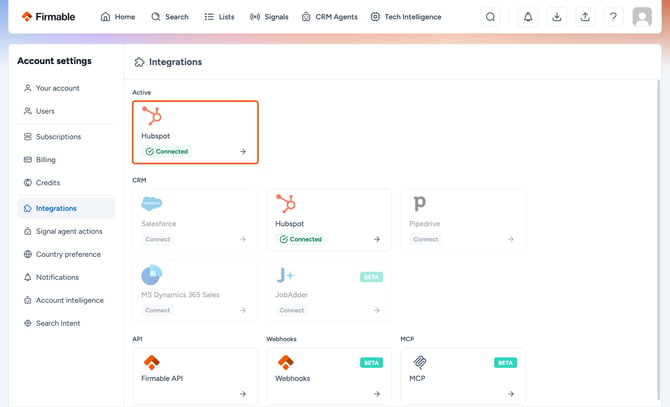Click the upload icon in header
Image resolution: width=670 pixels, height=407 pixels.
(x=585, y=17)
